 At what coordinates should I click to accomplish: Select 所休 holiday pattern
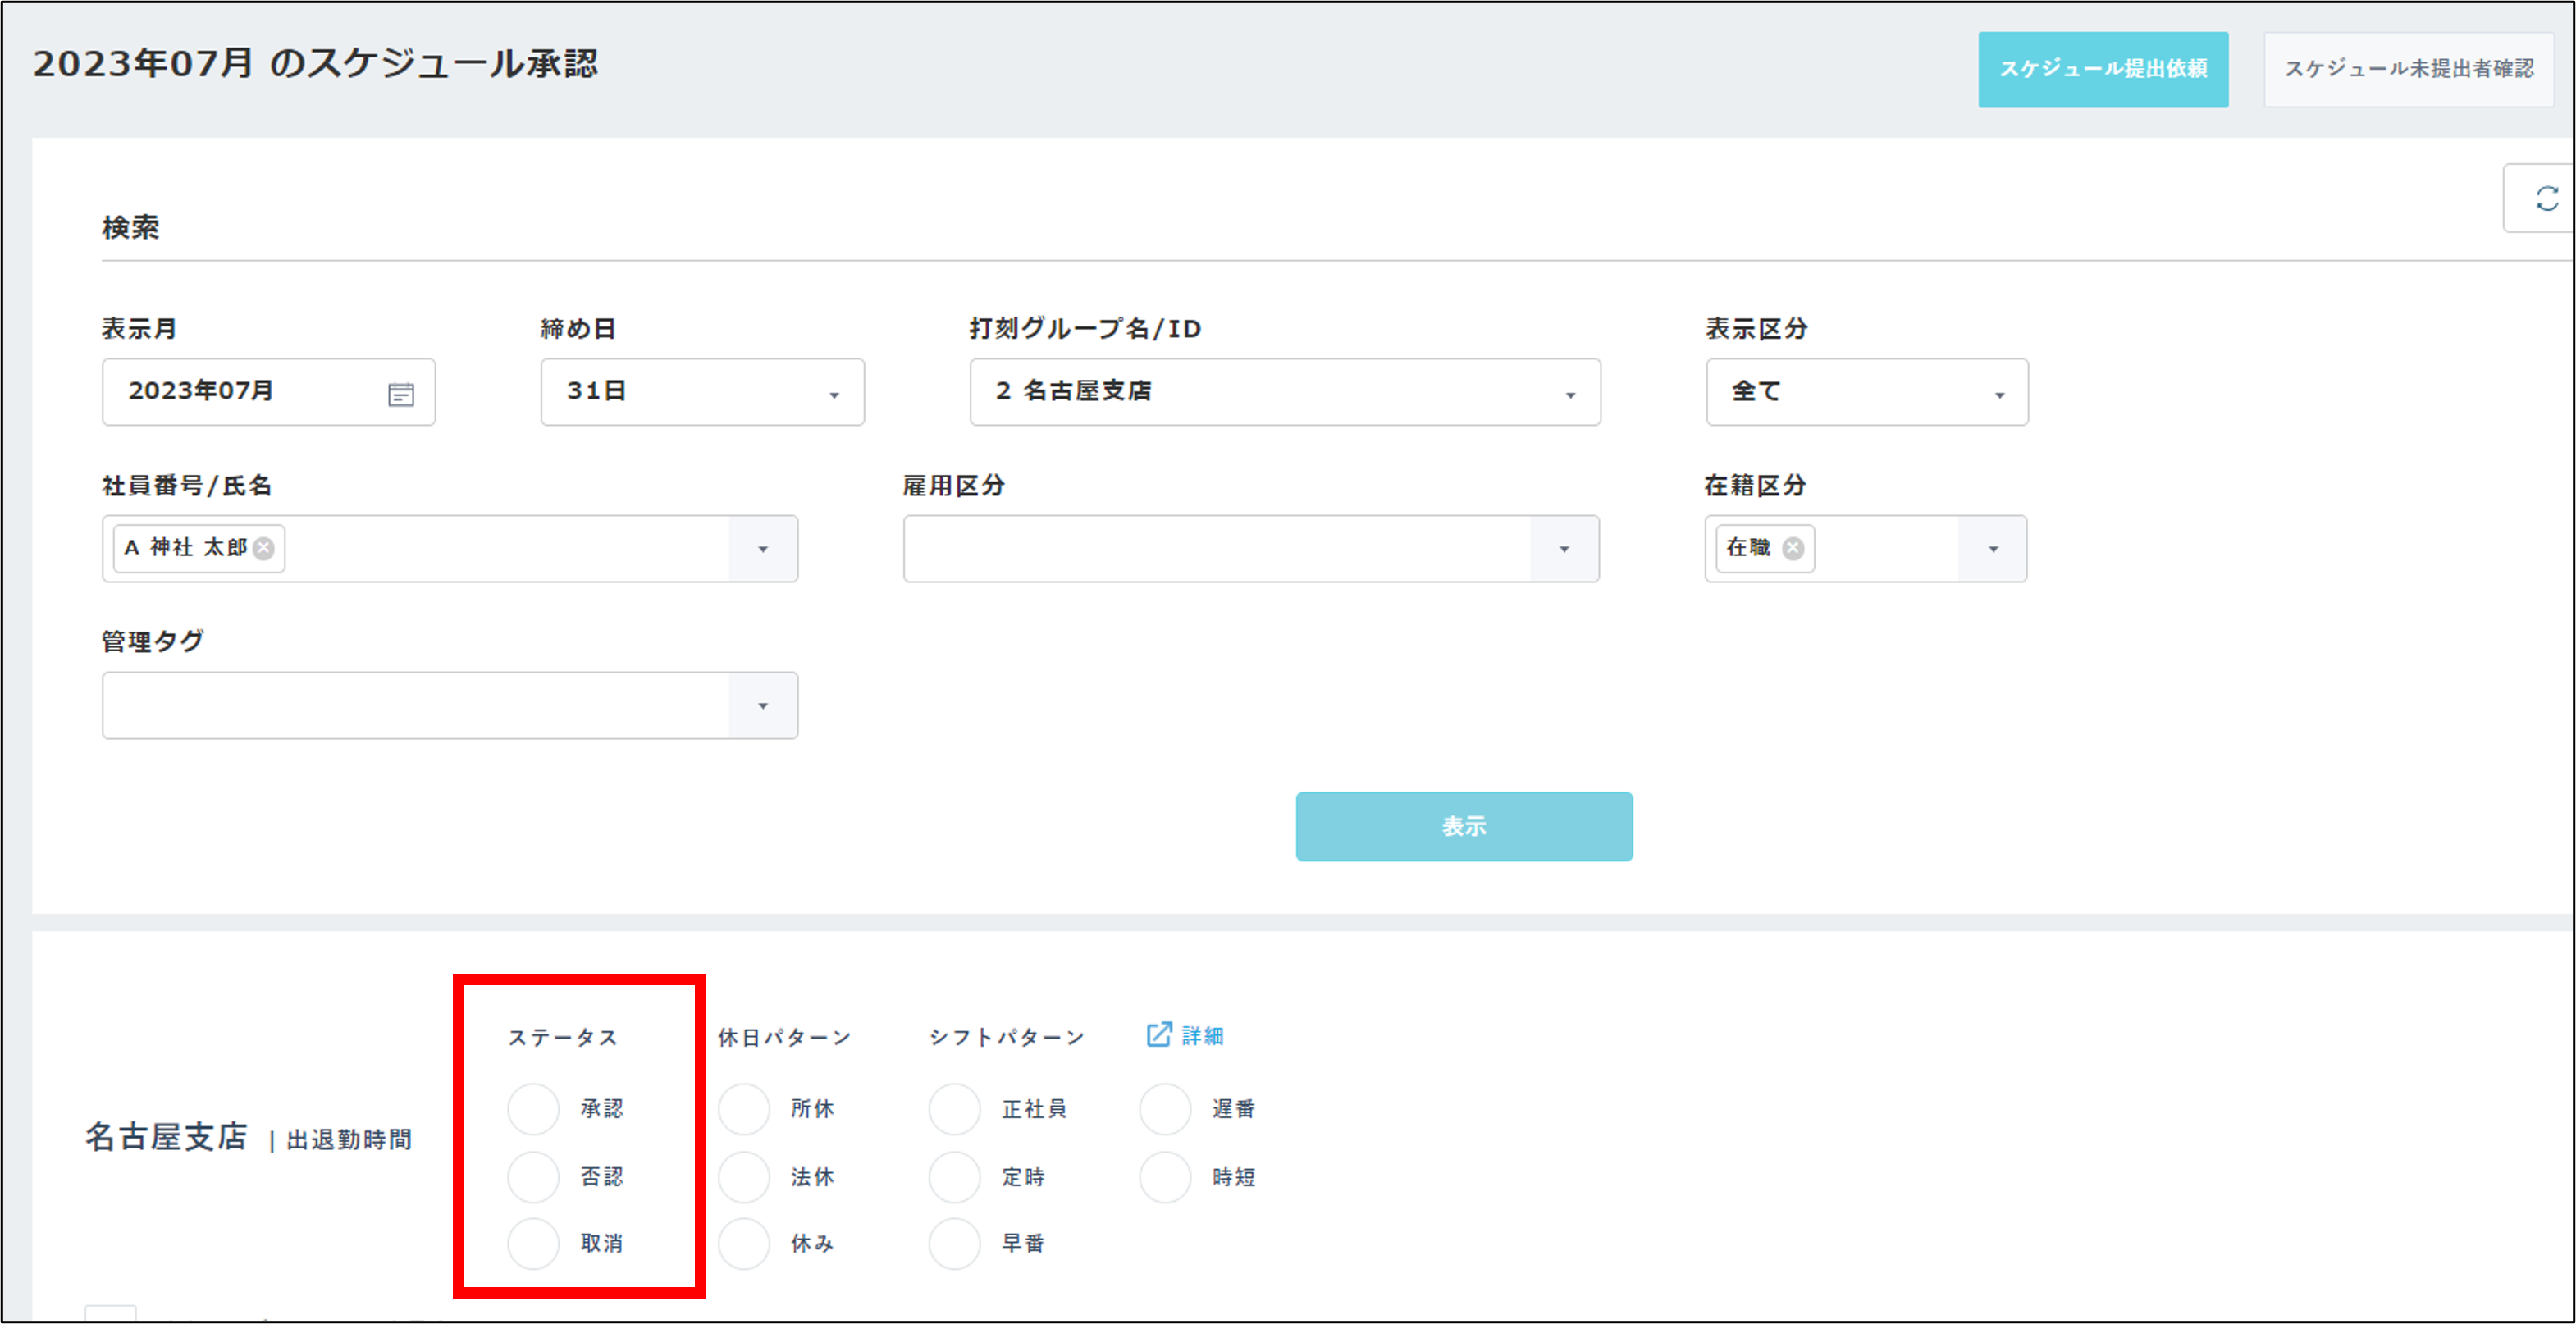coord(743,1109)
